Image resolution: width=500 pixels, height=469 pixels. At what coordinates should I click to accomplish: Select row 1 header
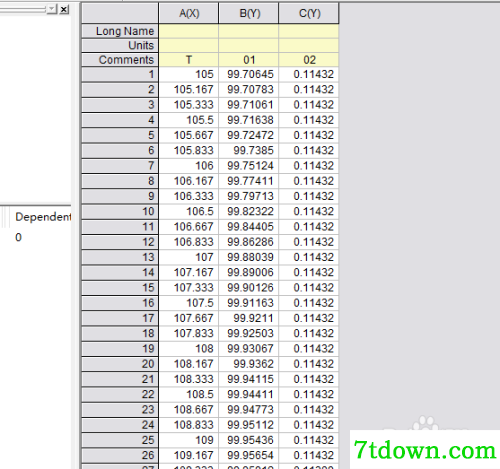point(120,74)
